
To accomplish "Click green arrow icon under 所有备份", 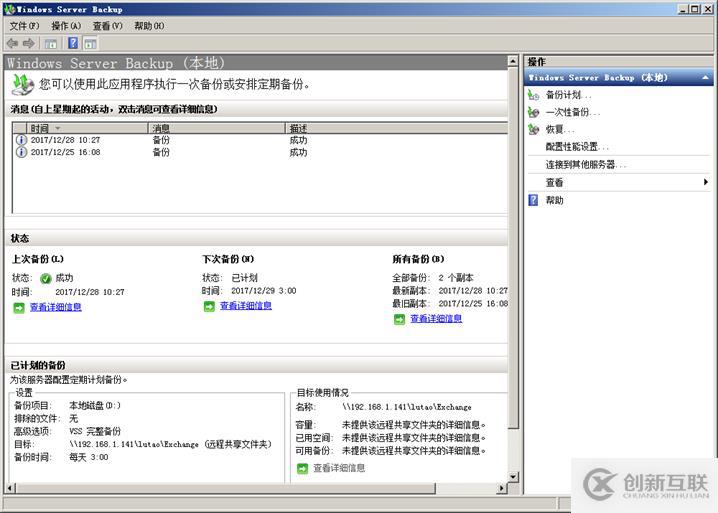I will click(399, 319).
